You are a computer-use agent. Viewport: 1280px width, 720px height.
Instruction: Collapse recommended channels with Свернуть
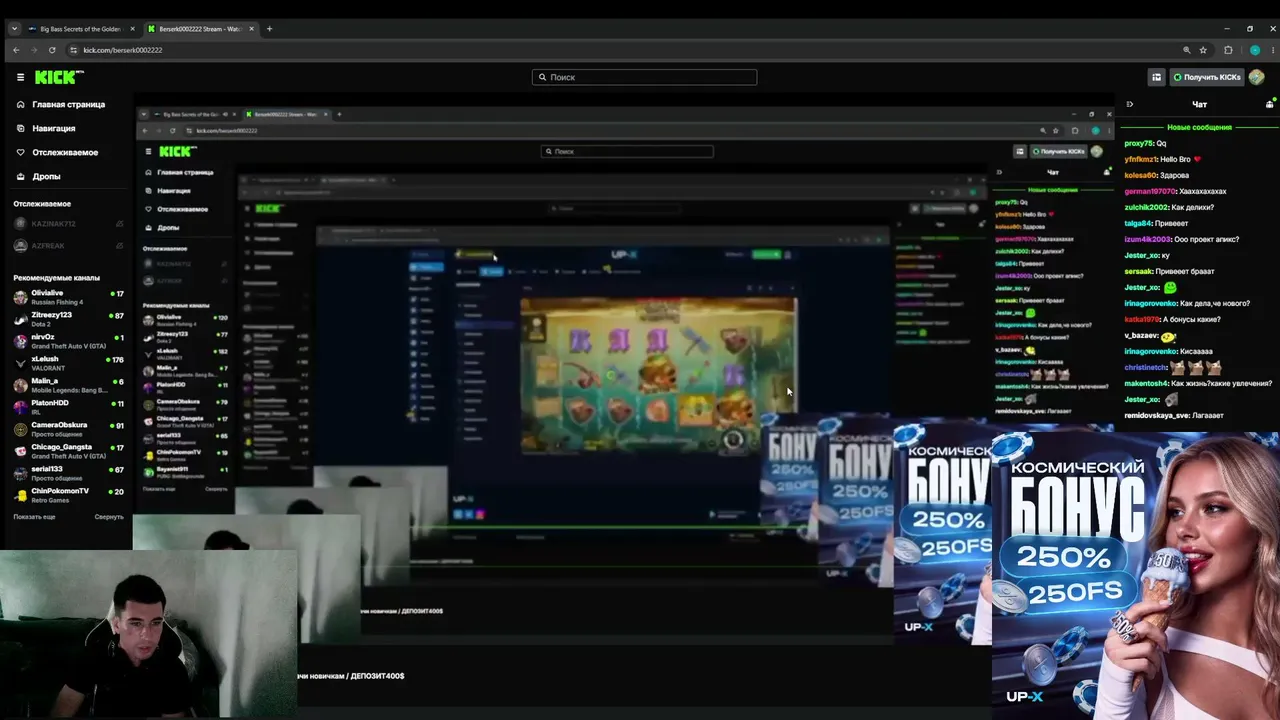109,517
